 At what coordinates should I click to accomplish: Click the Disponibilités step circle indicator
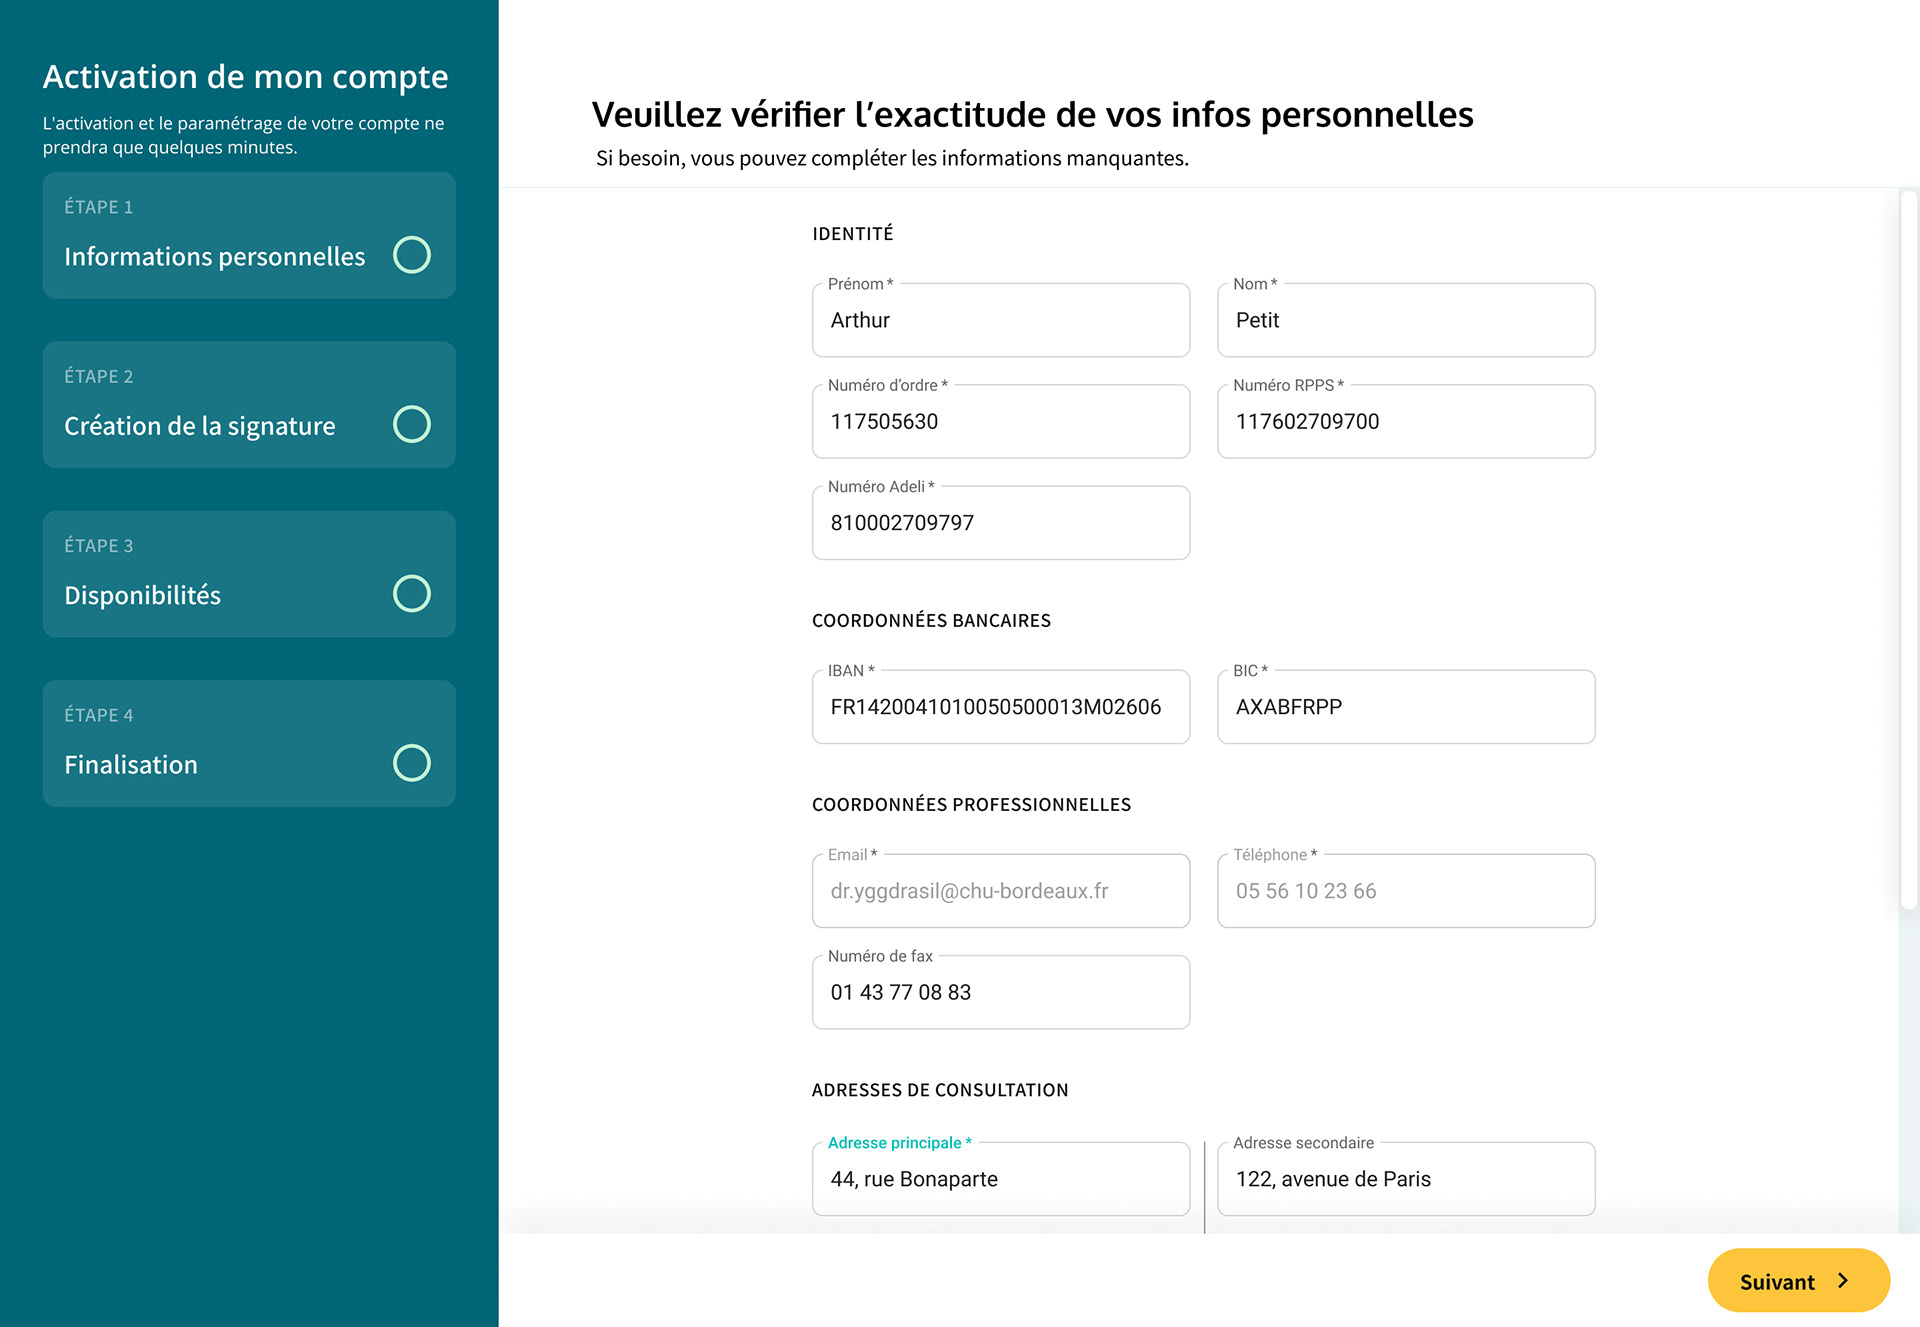pos(412,594)
